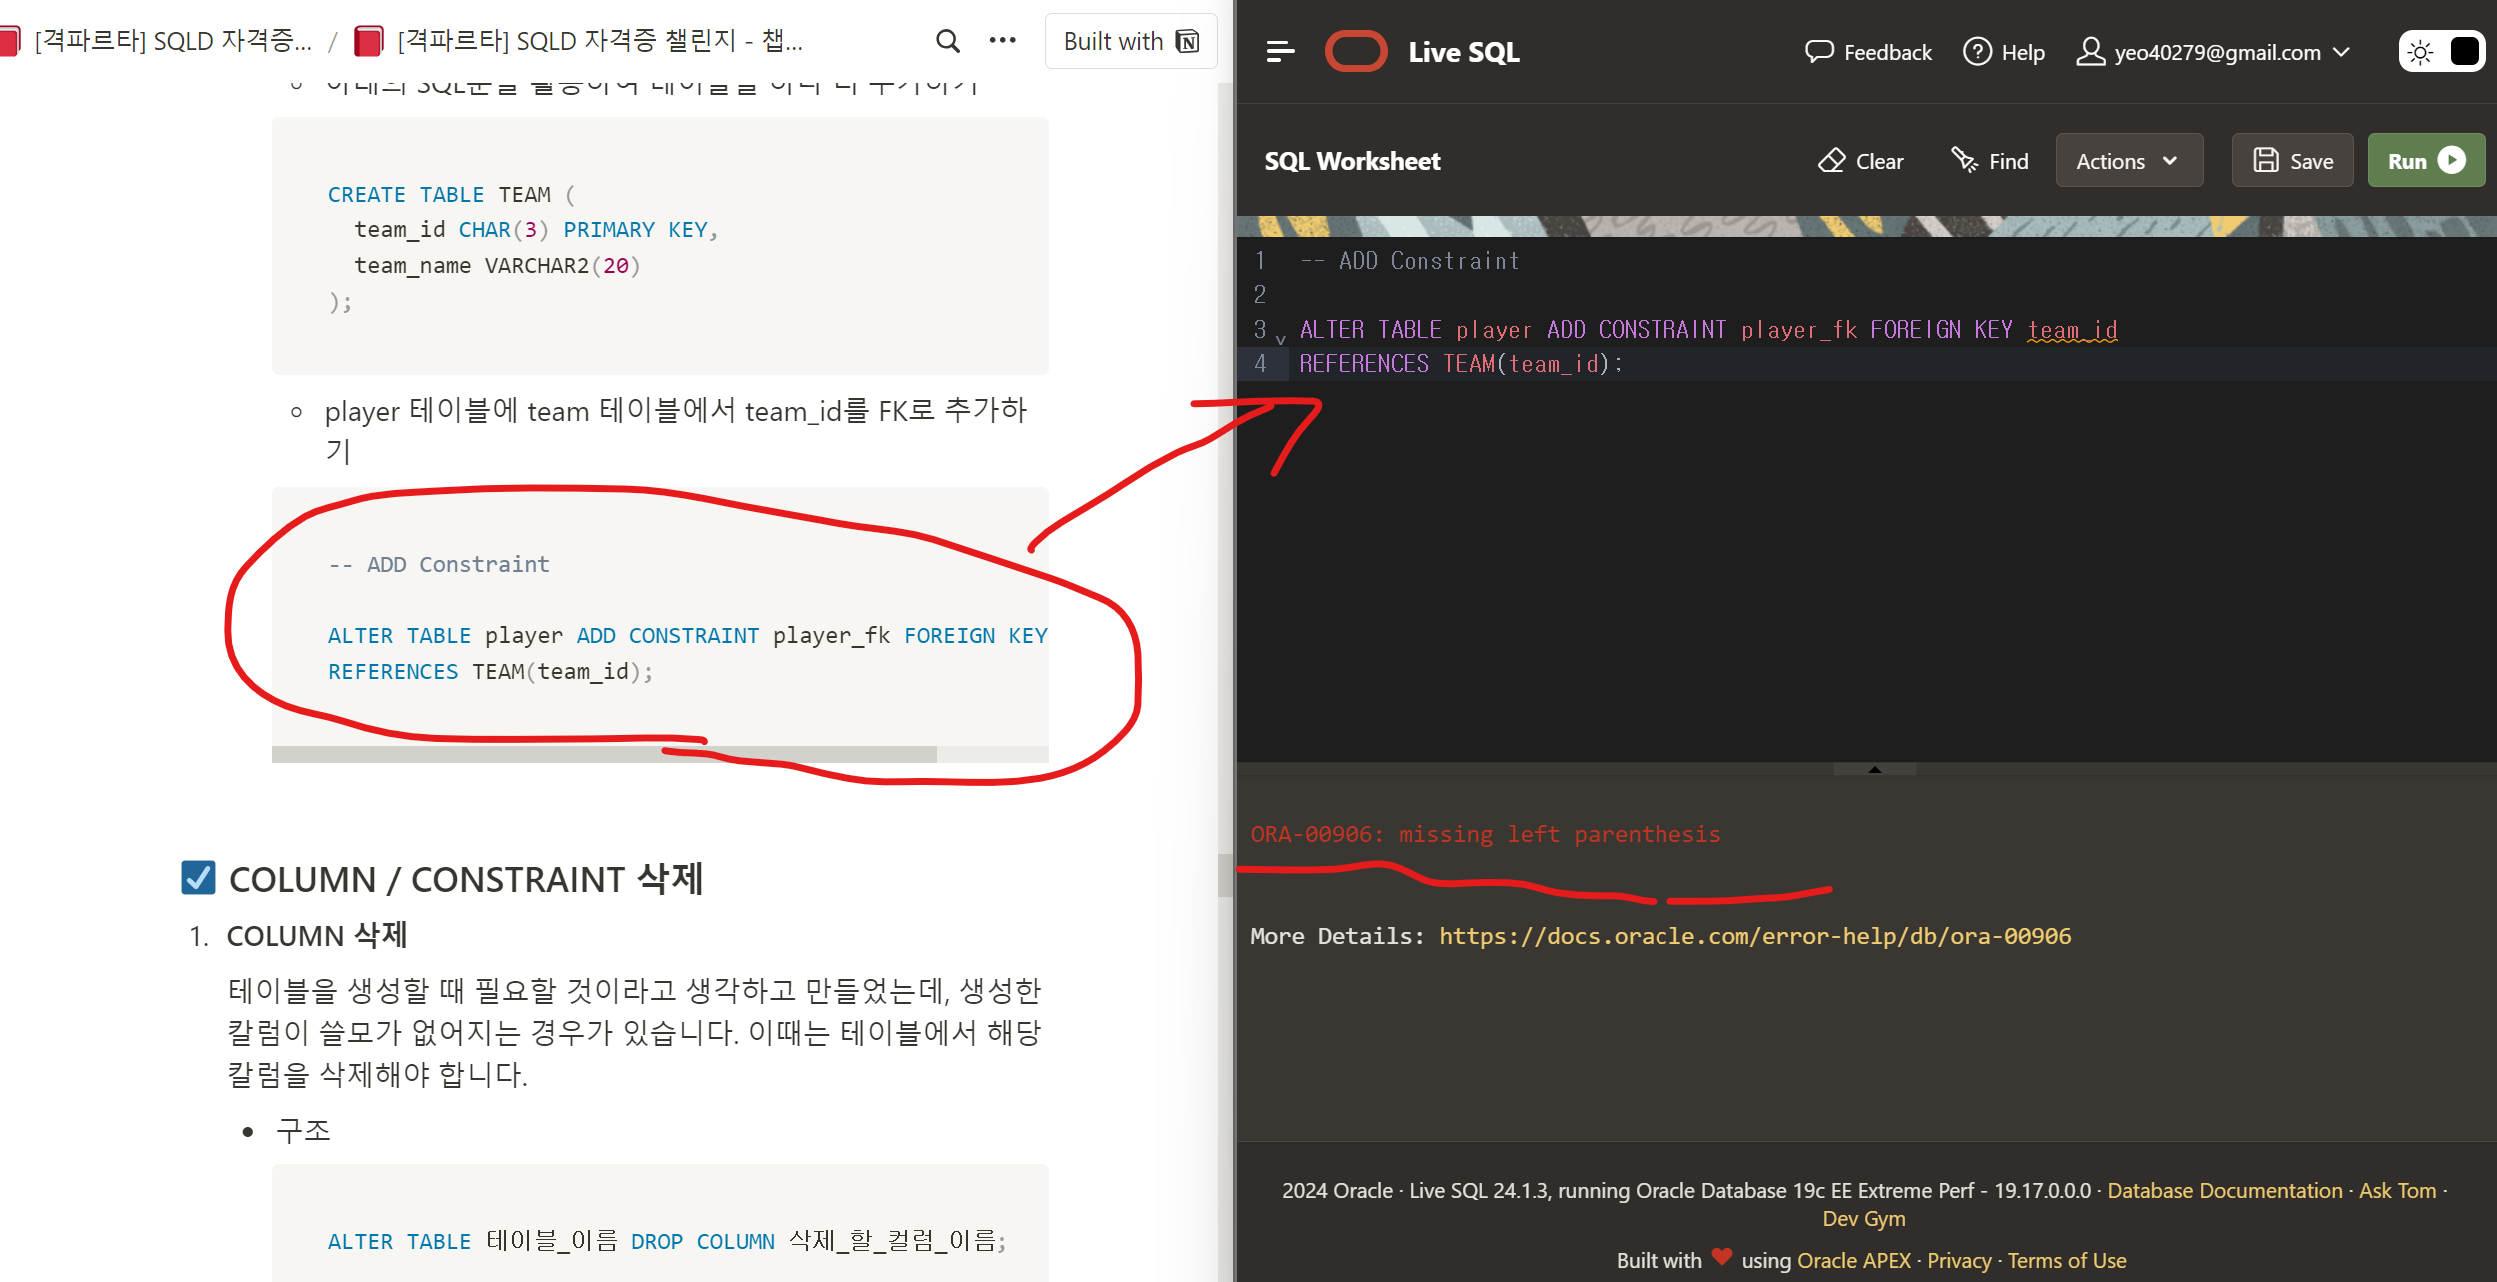Click the ALTER TABLE DROP COLUMN code block

point(660,1225)
